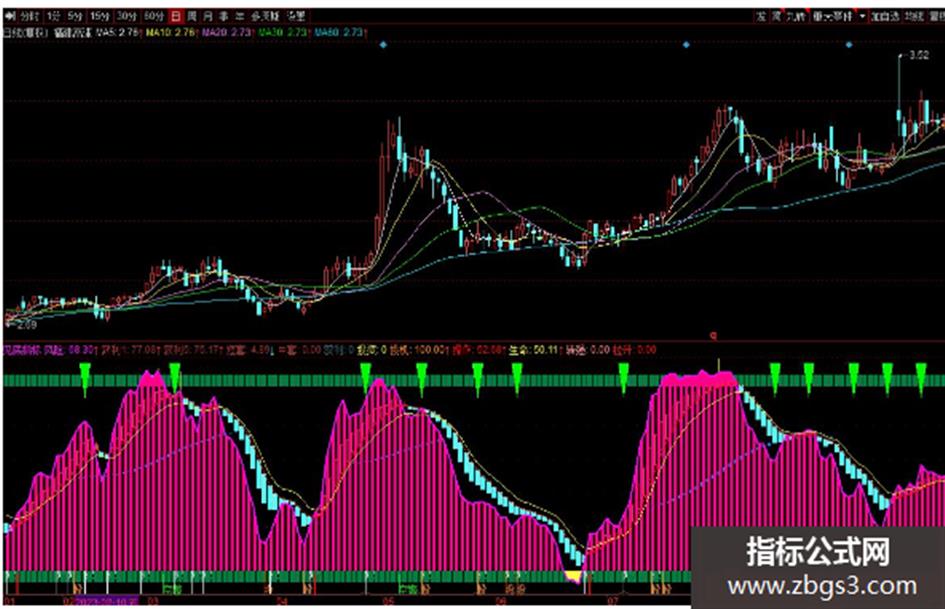This screenshot has height=609, width=945.
Task: Select the highlighted 日 daily period
Action: (176, 16)
